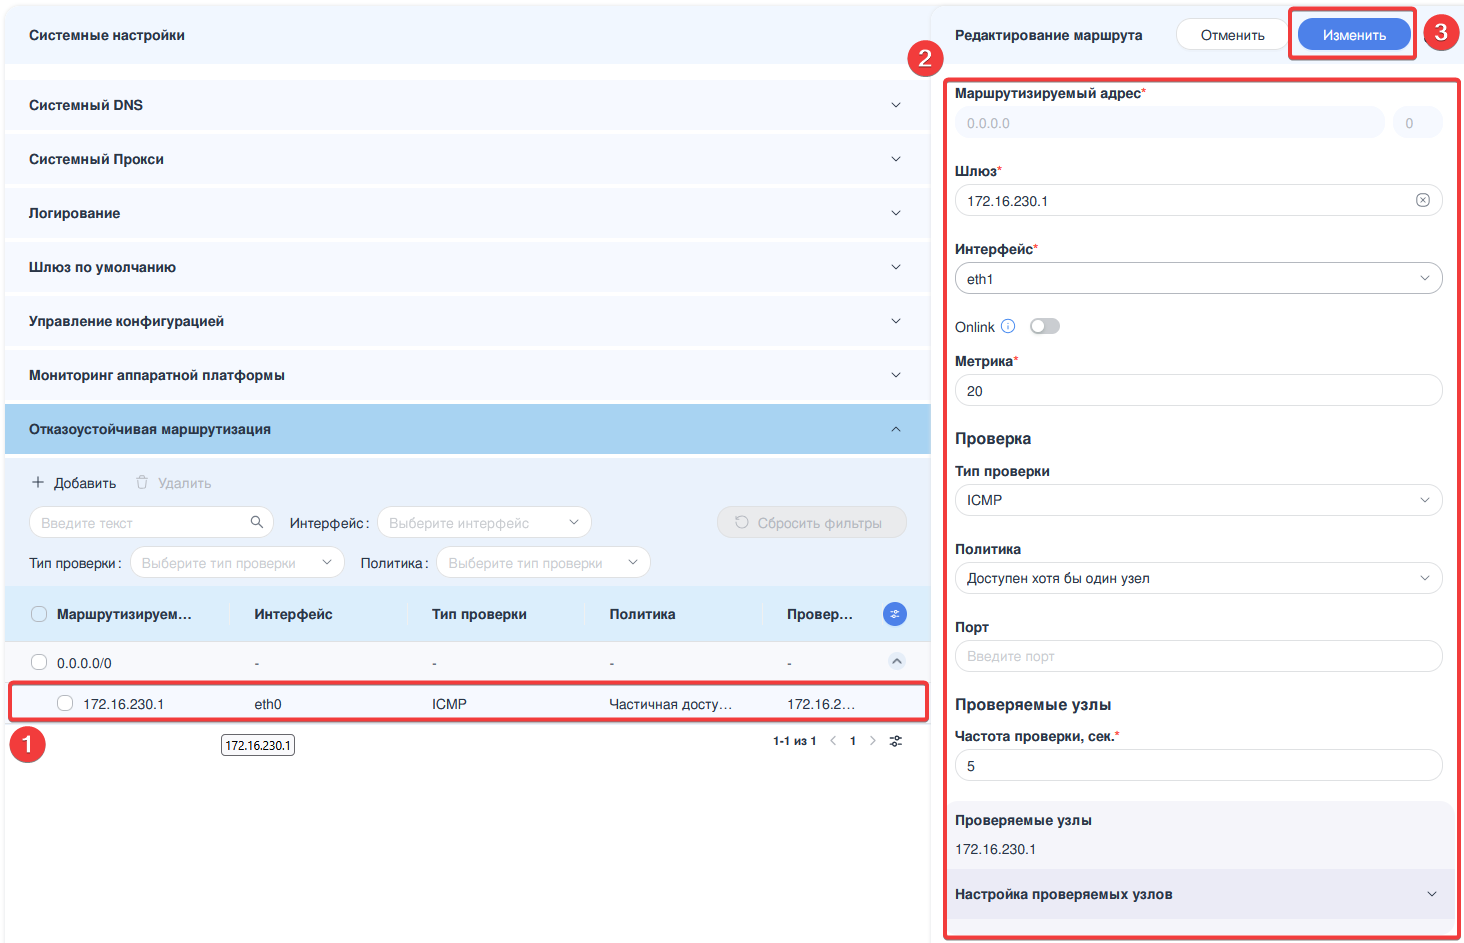Click the Изменить button
Viewport: 1464px width, 943px height.
[1354, 35]
